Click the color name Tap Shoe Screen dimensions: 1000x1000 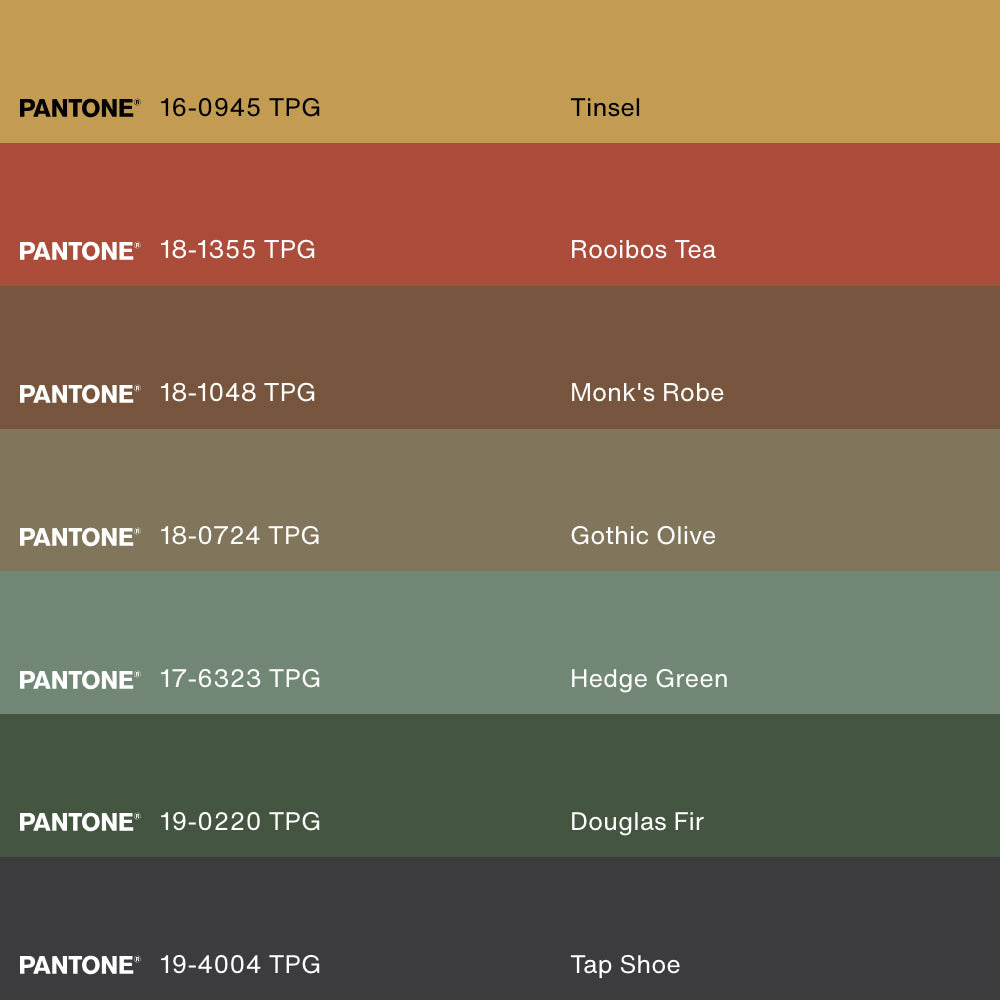(x=625, y=965)
